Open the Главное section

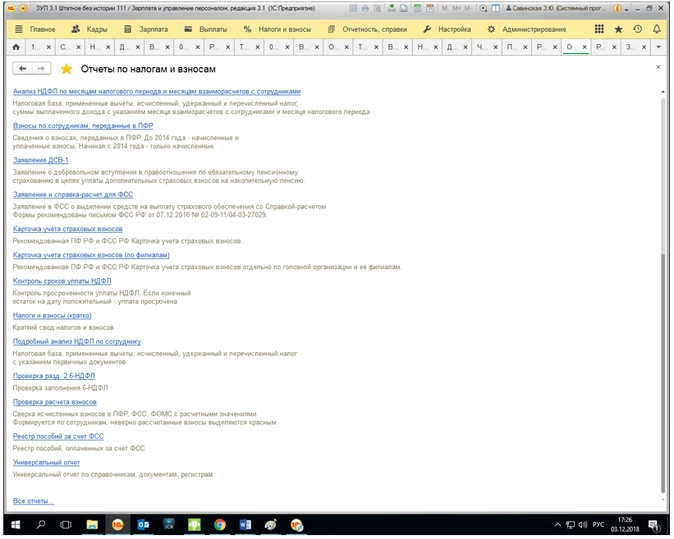coord(43,29)
